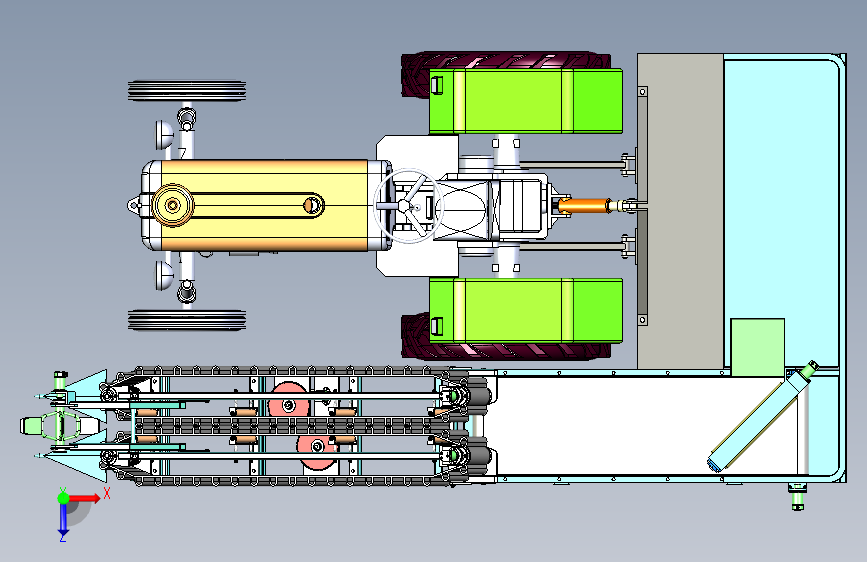Select the upper green rear fender

(526, 101)
